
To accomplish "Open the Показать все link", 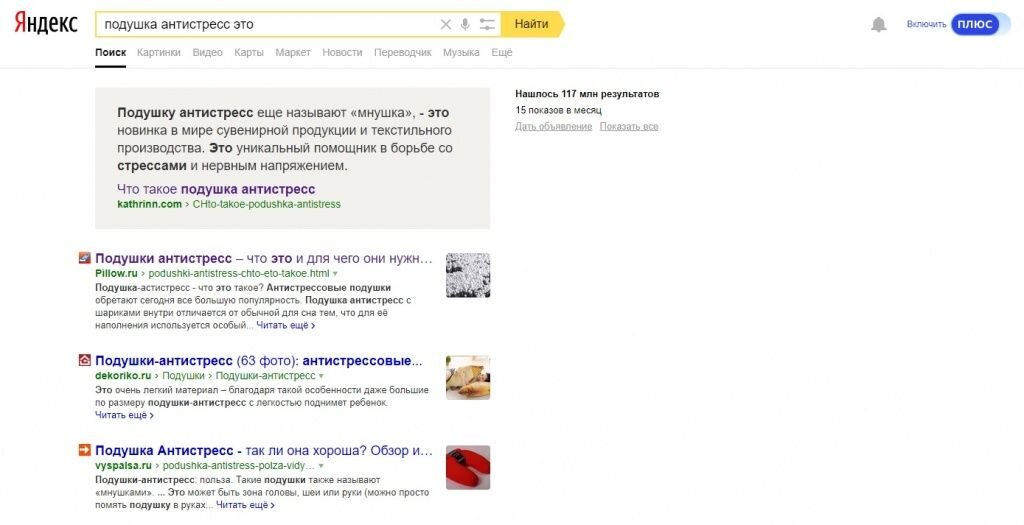I will click(629, 126).
